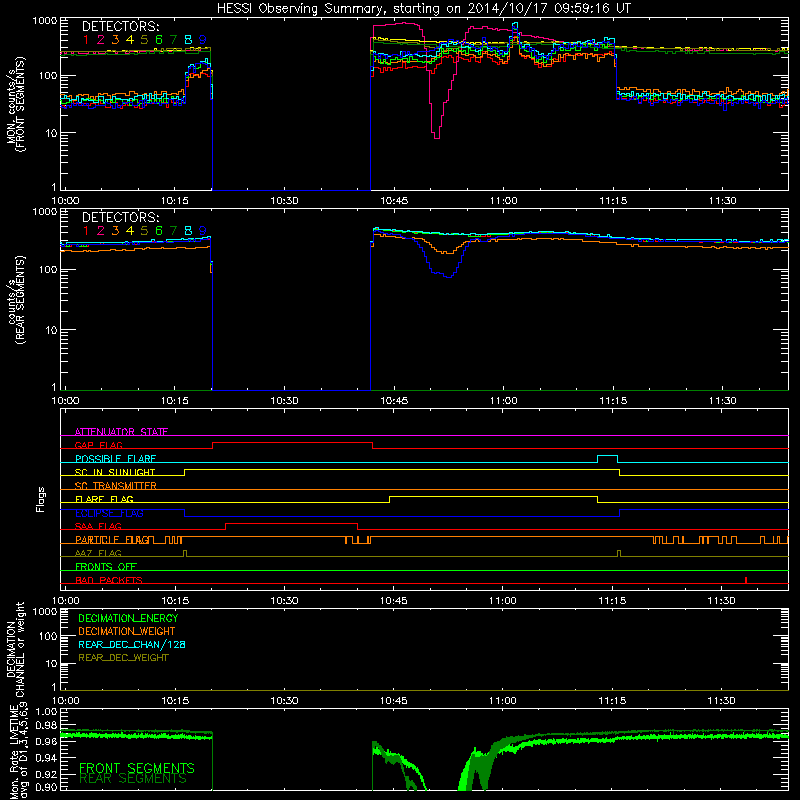Click detector 1 number in the front segments legend

pyautogui.click(x=86, y=39)
